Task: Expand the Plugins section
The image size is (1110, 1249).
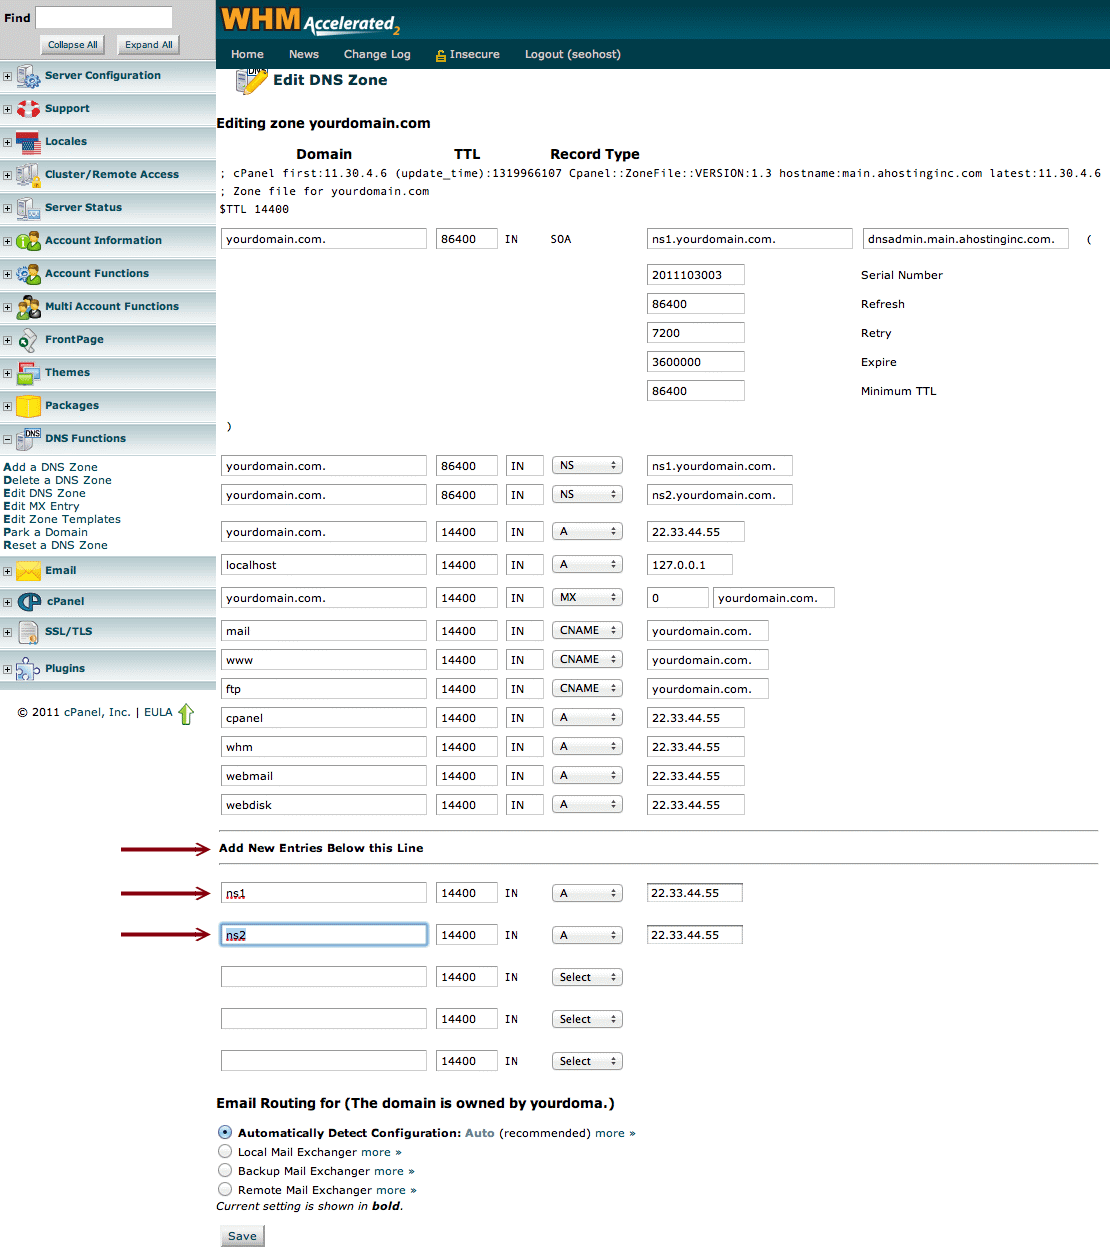Action: [7, 669]
